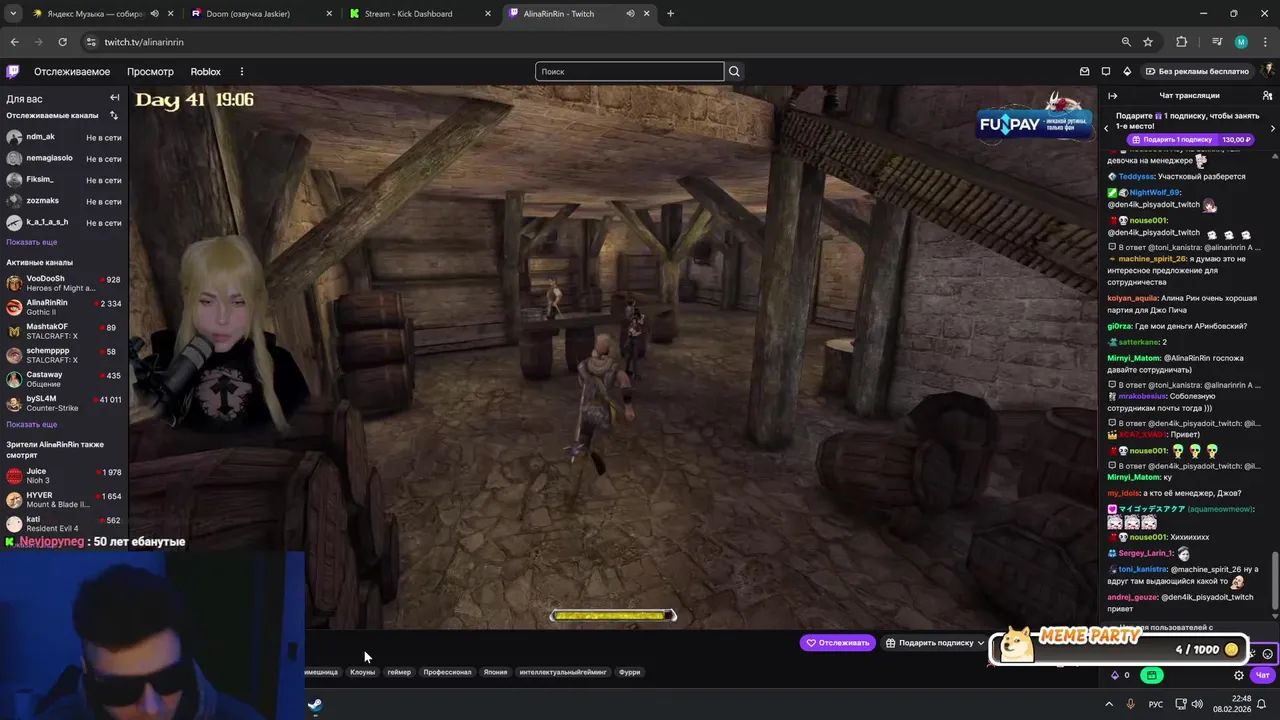
Task: Open chat settings gear icon
Action: [1239, 675]
